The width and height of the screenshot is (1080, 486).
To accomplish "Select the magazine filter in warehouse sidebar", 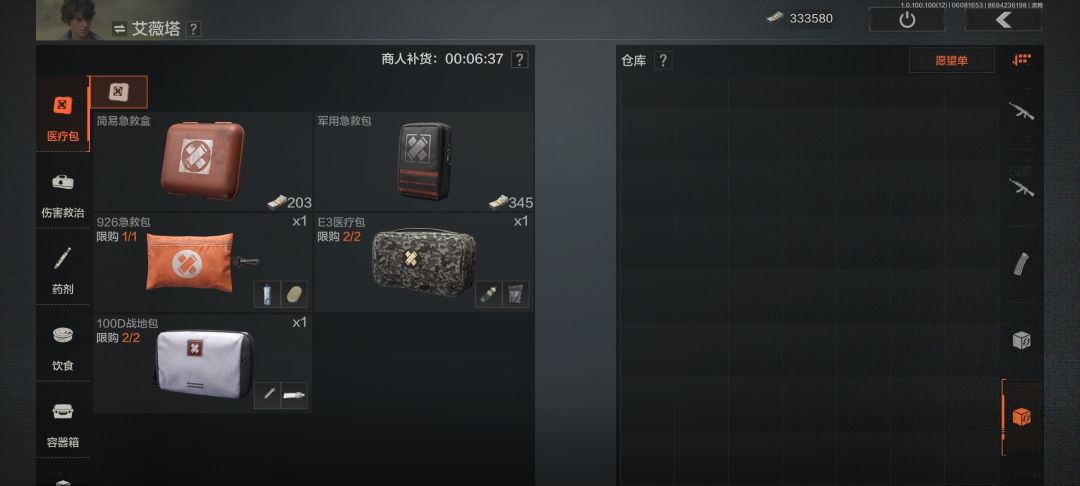I will (x=1021, y=265).
